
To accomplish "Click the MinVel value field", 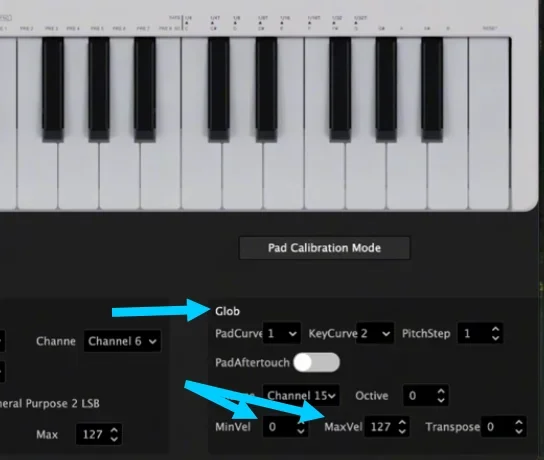I will click(285, 427).
